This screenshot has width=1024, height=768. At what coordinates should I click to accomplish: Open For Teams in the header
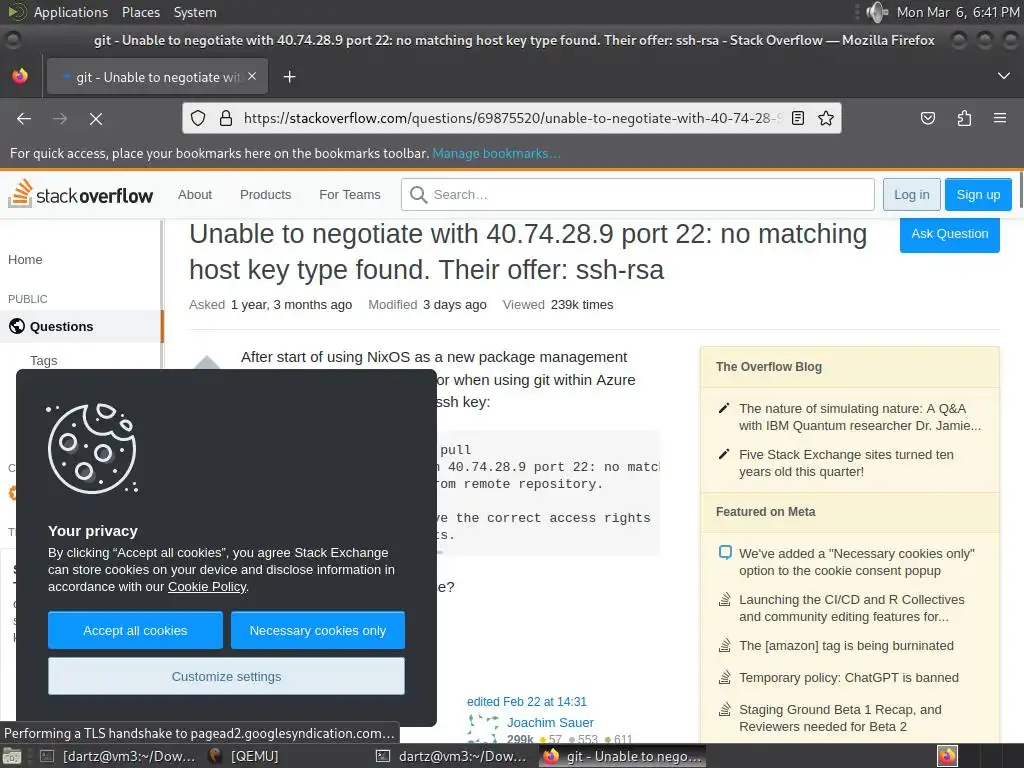coord(349,195)
